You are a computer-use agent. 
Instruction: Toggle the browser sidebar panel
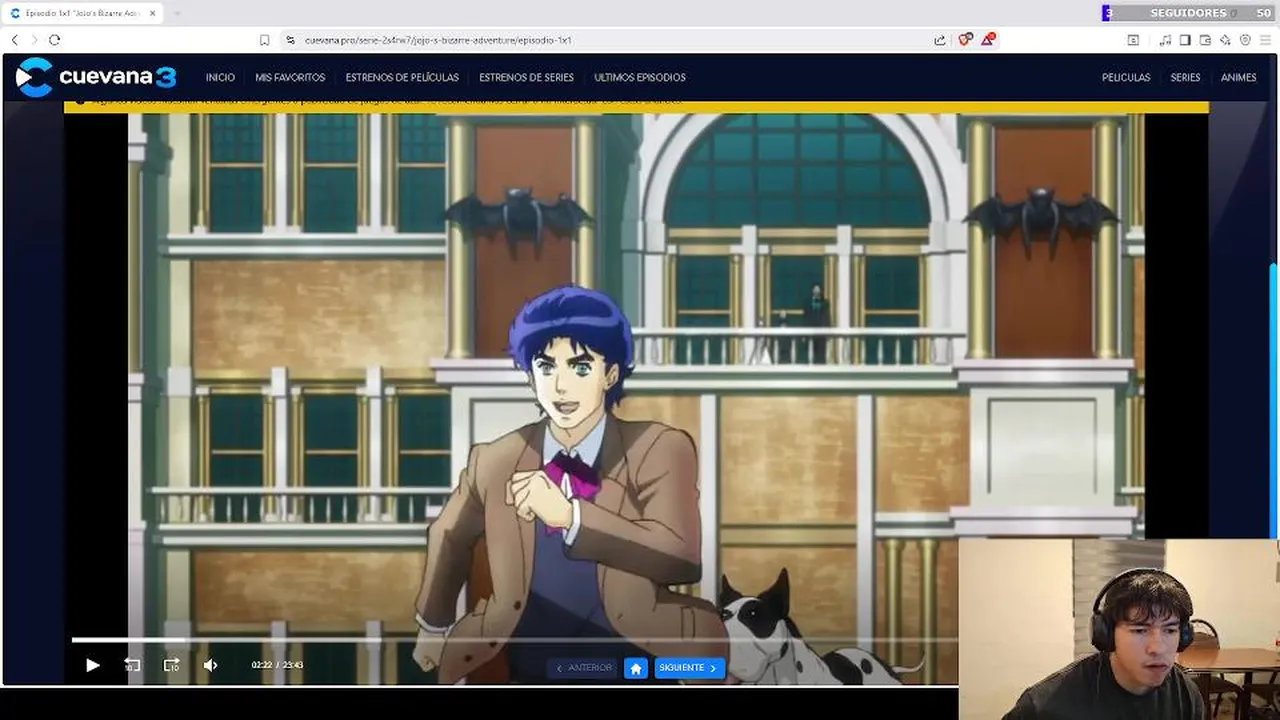[x=1185, y=40]
